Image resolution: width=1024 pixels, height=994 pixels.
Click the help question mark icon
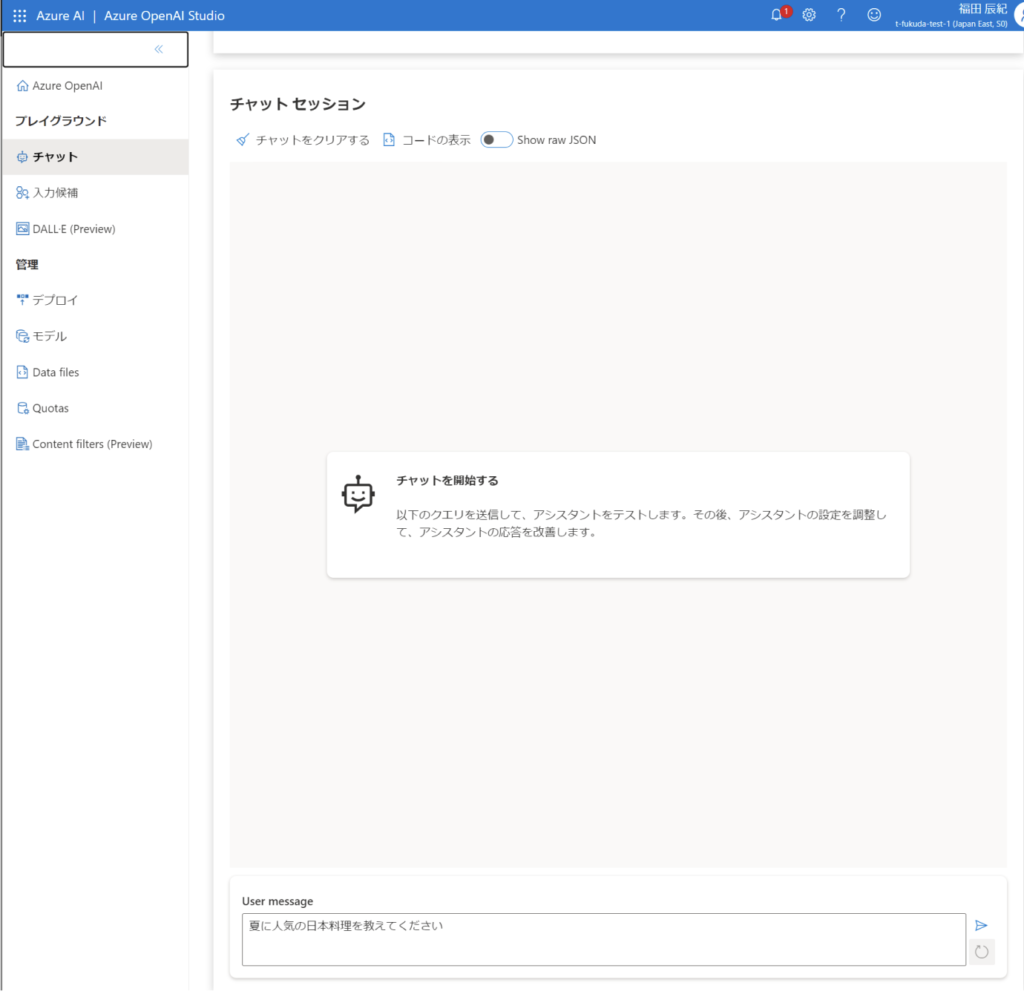coord(841,15)
